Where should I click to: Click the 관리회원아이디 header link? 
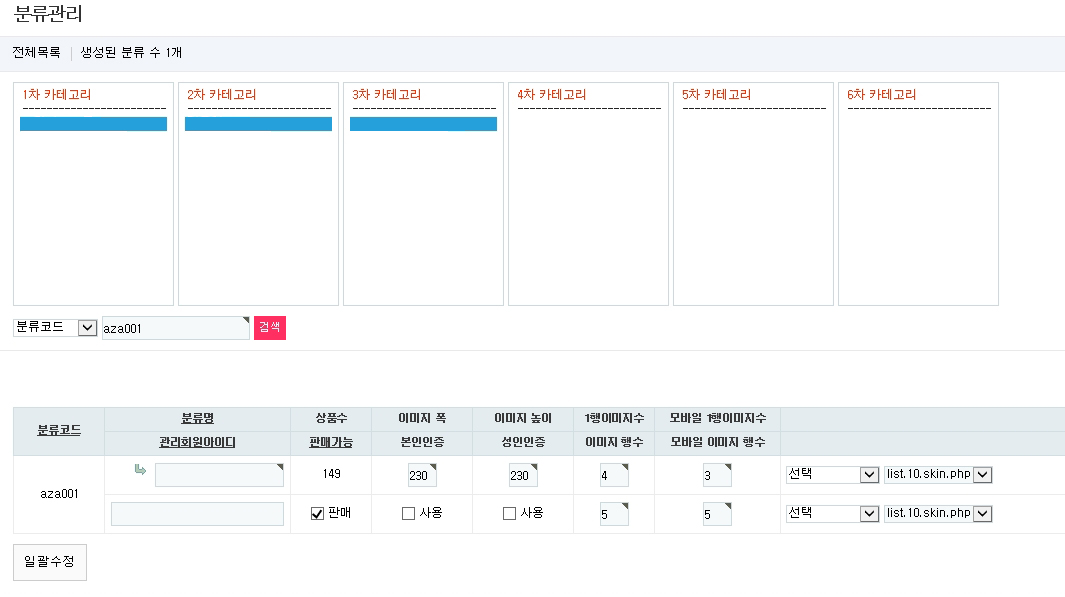197,442
